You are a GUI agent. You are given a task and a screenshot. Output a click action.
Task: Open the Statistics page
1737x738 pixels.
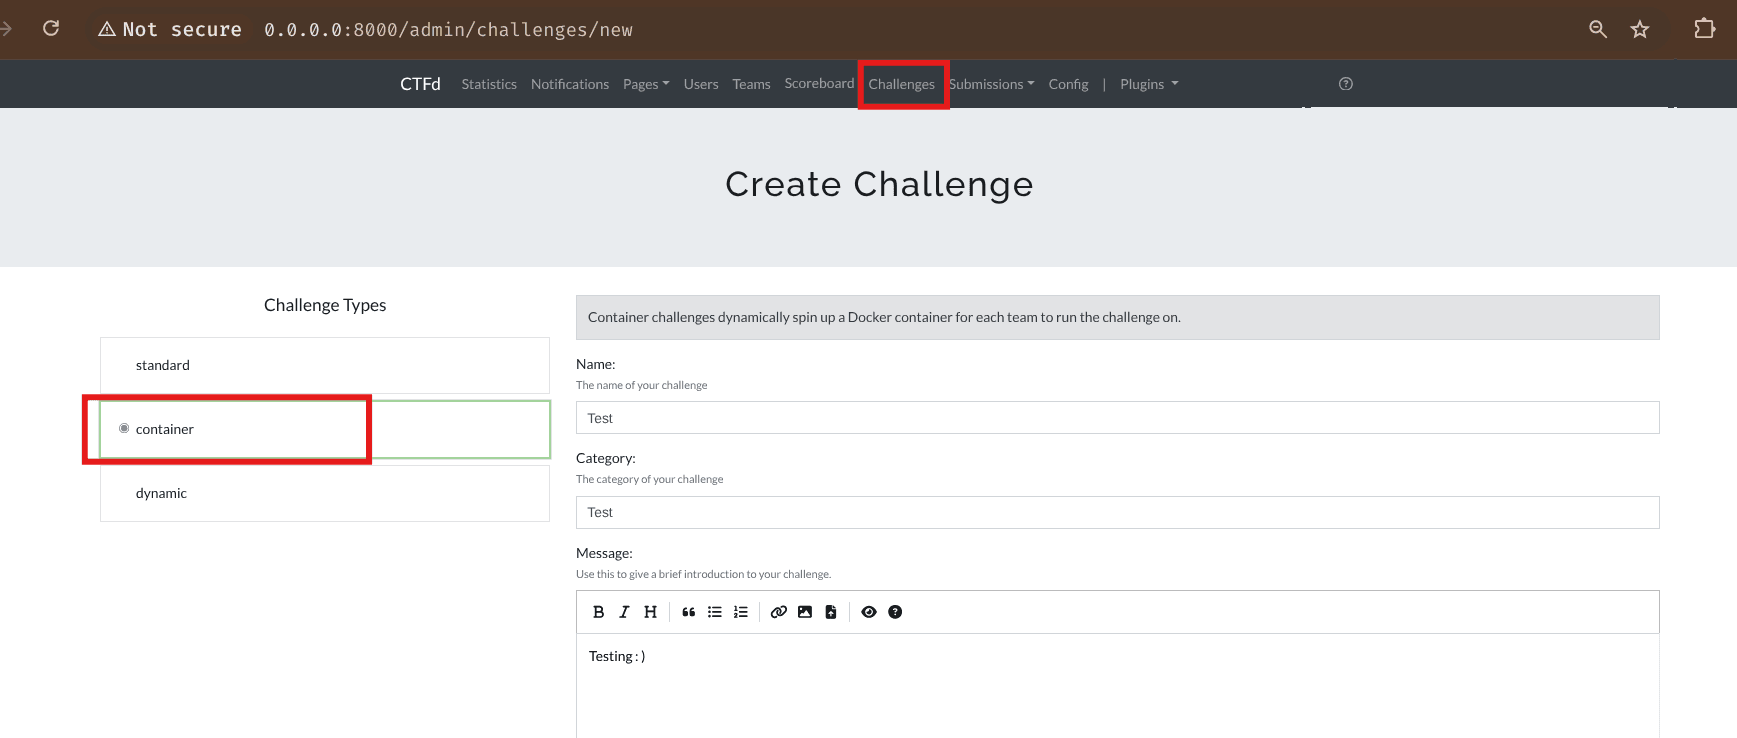(489, 84)
